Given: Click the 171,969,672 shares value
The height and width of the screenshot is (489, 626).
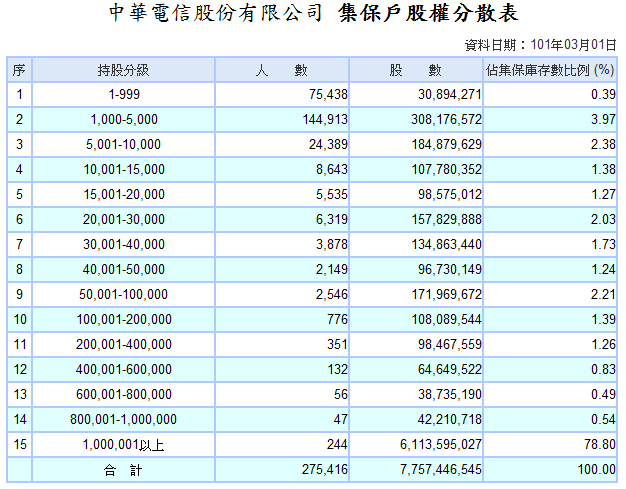Looking at the screenshot, I should (x=446, y=295).
